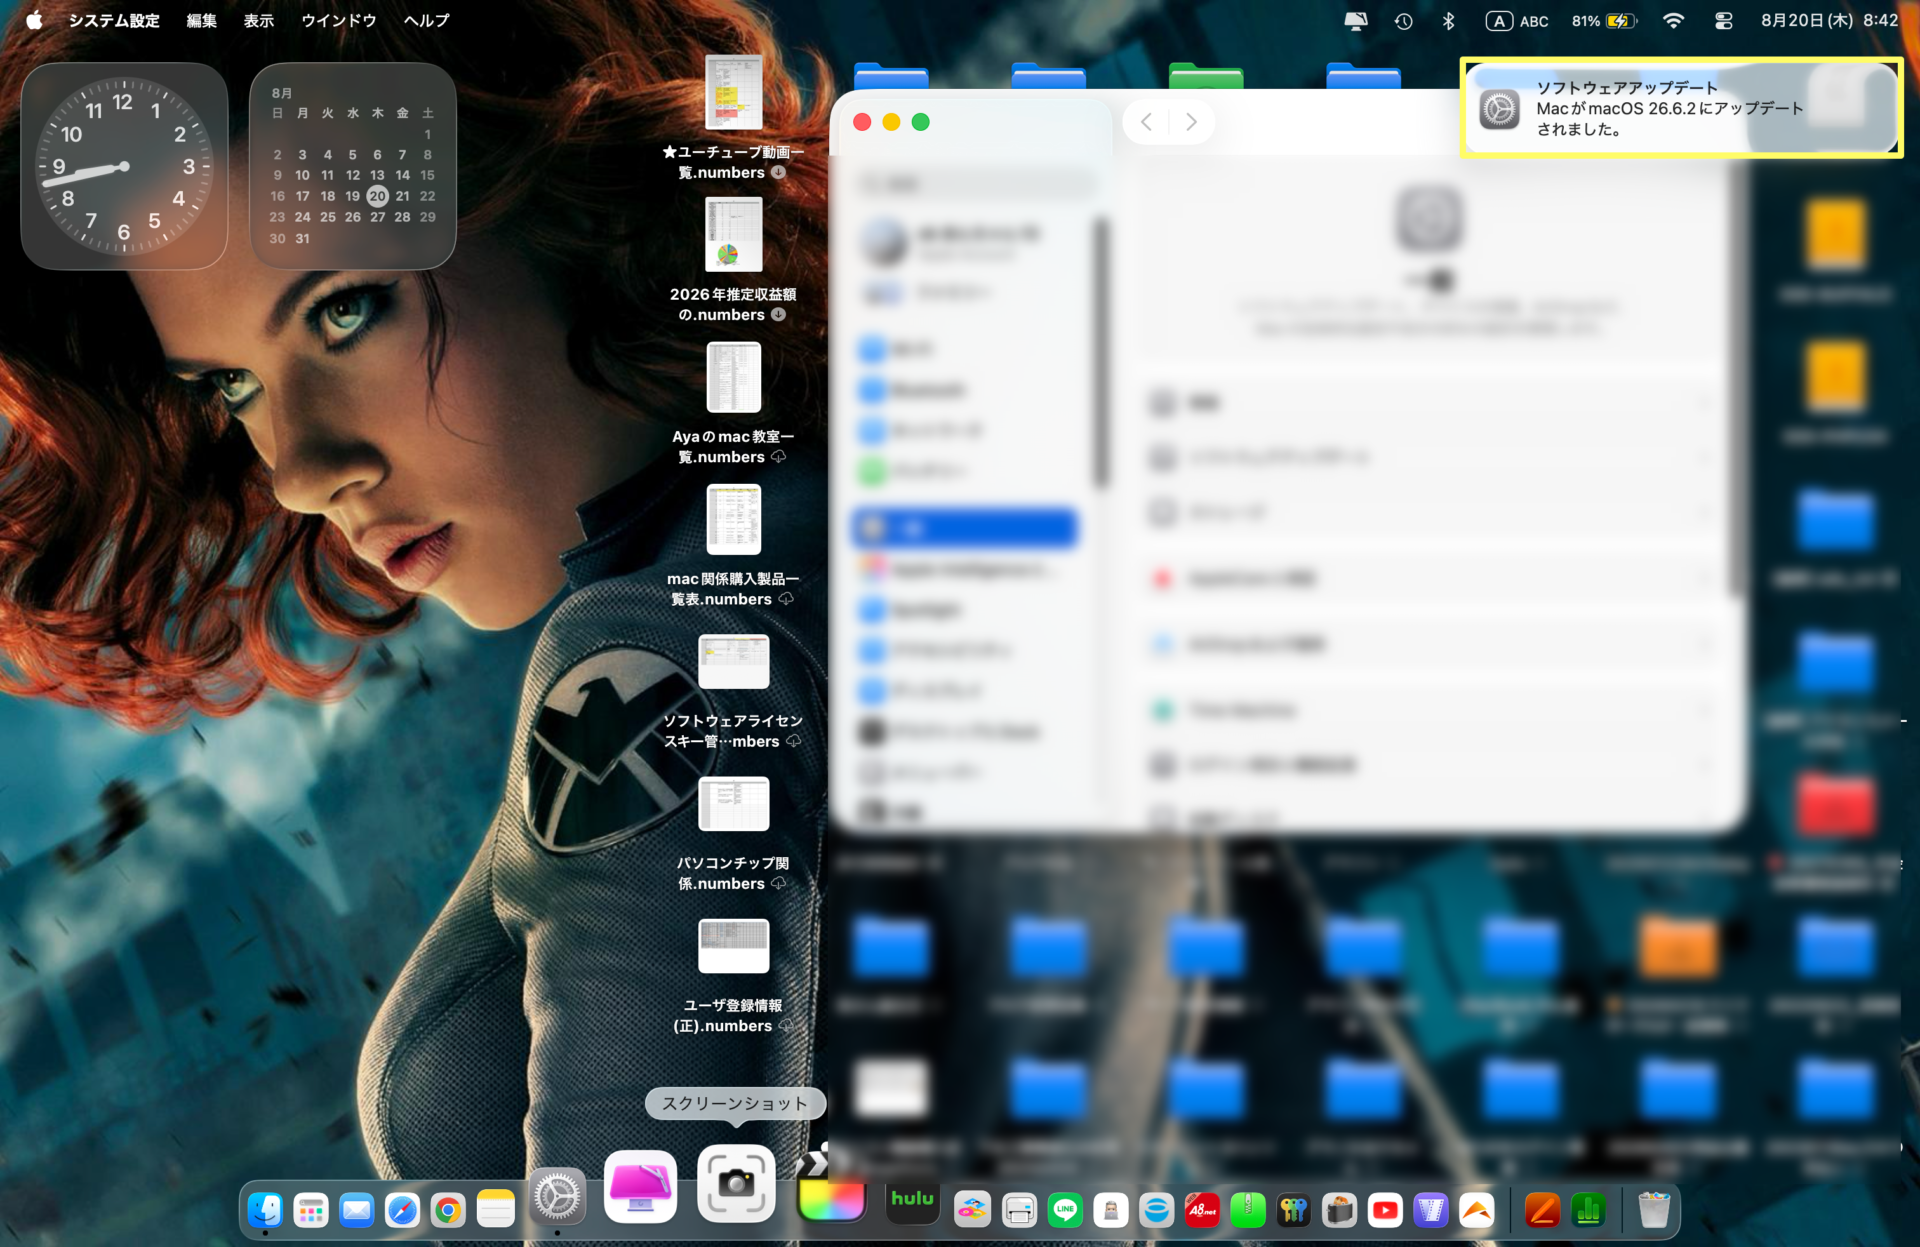Launch Mail from the Dock
Image resolution: width=1920 pixels, height=1247 pixels.
click(x=357, y=1211)
